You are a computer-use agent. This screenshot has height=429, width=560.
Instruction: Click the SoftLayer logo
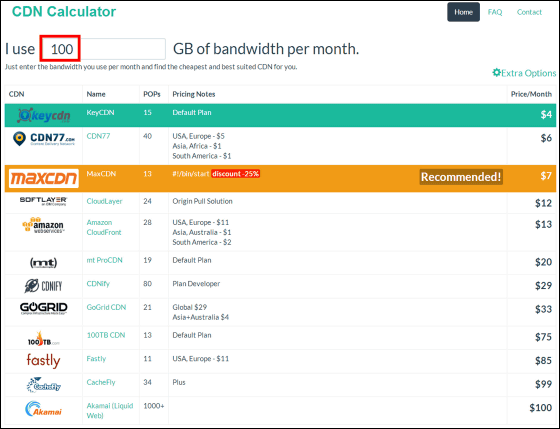43,201
